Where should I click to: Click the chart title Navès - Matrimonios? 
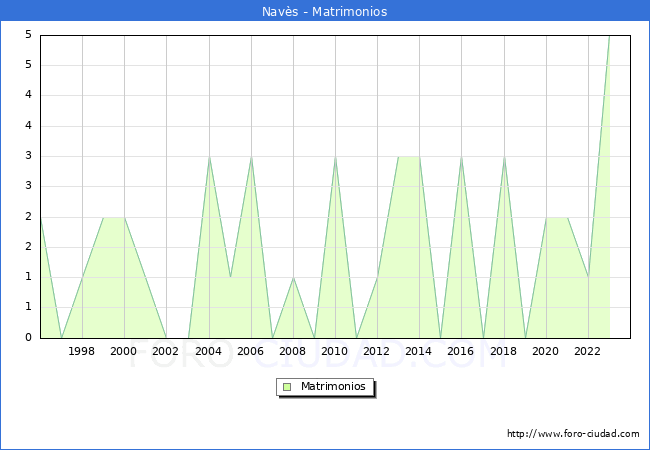tap(325, 12)
